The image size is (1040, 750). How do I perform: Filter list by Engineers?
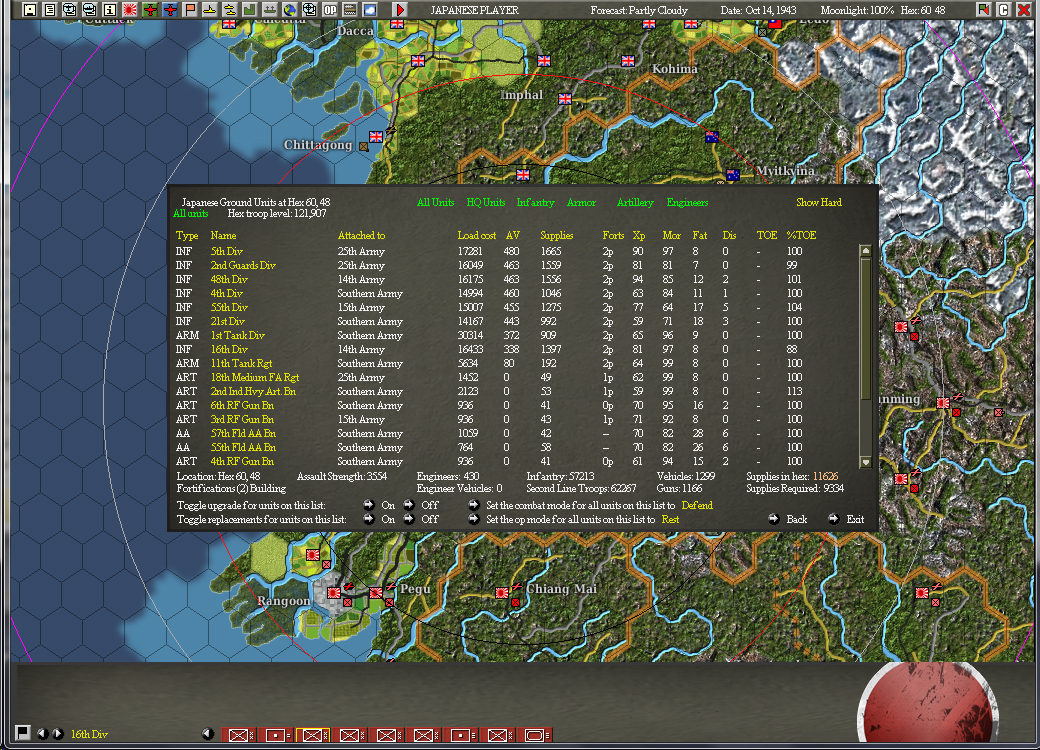[687, 202]
